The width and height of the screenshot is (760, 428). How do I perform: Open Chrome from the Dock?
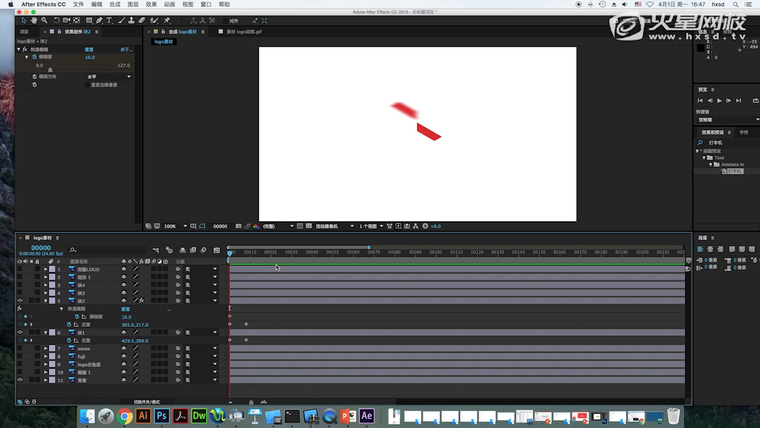[x=125, y=415]
